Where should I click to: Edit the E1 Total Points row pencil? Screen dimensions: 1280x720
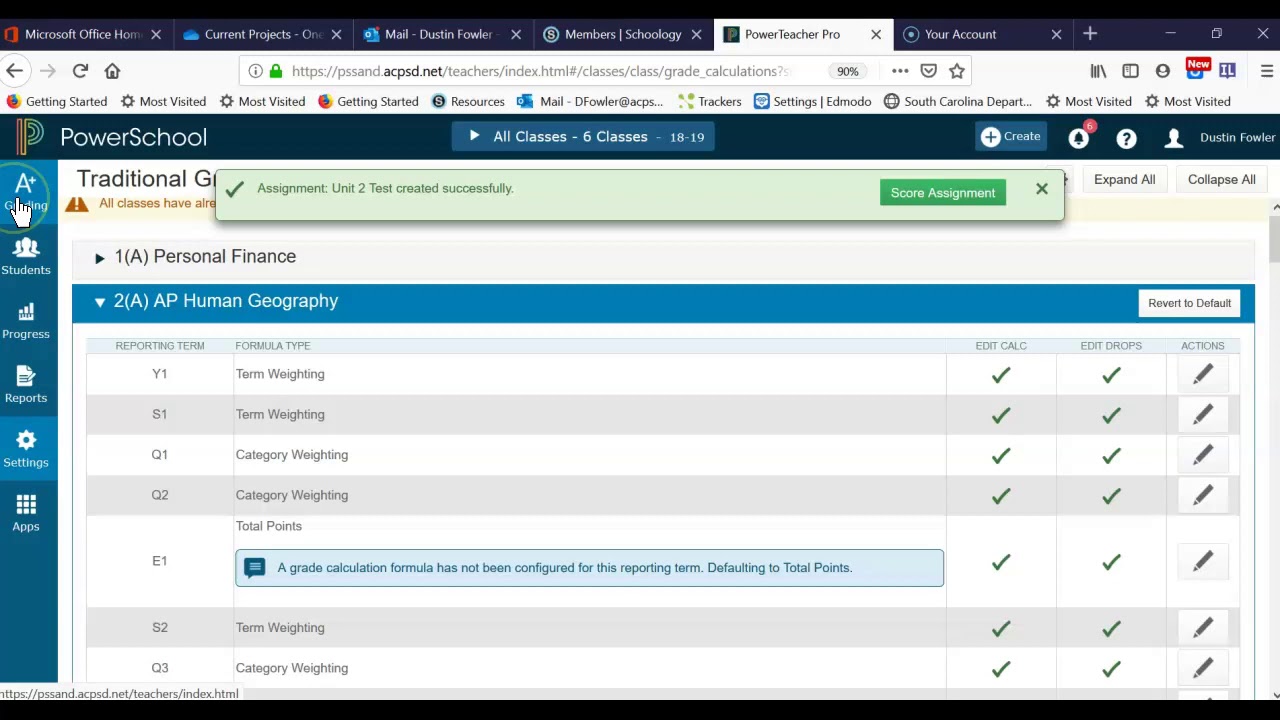(x=1203, y=561)
